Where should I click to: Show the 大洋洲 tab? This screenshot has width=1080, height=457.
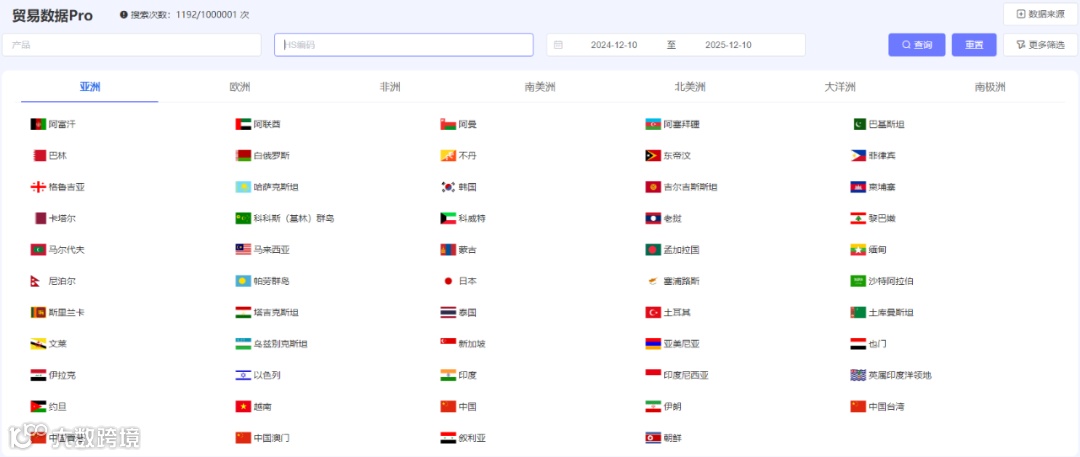click(840, 87)
